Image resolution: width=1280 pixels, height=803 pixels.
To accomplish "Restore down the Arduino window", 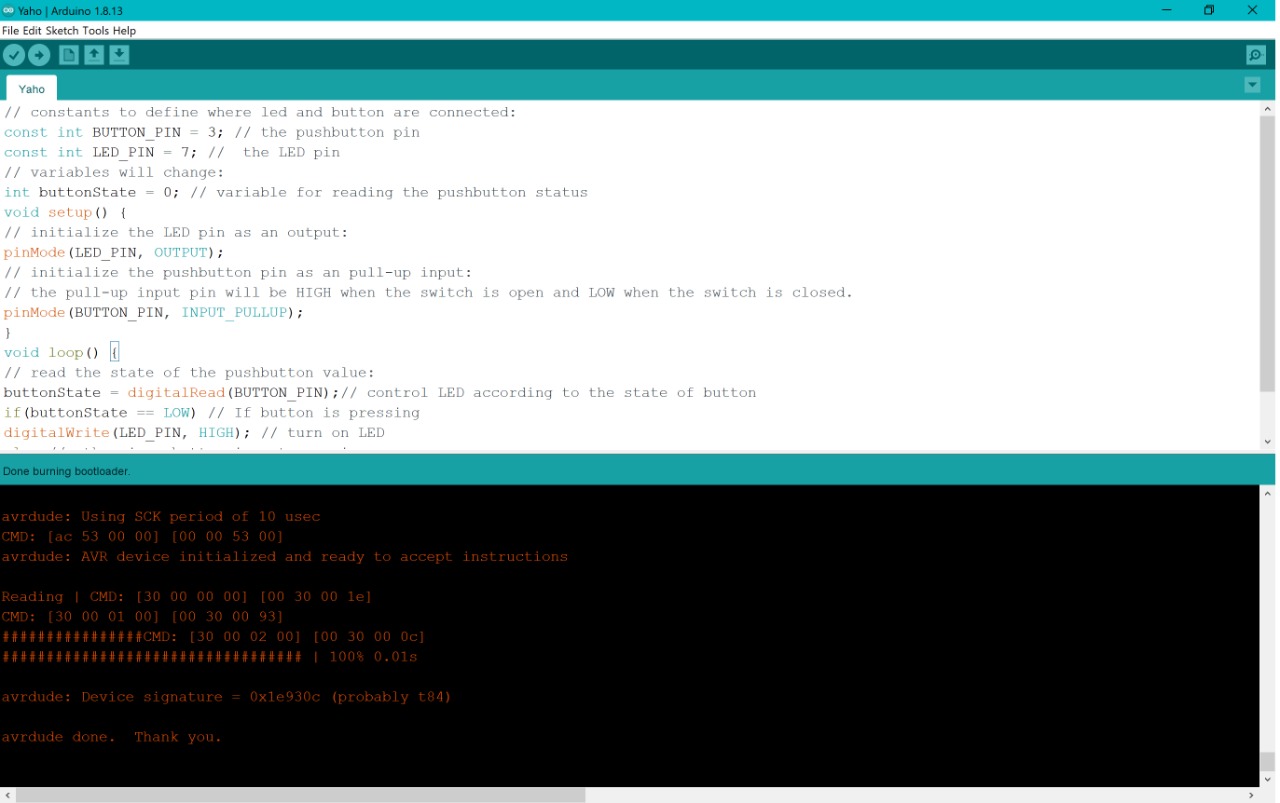I will pos(1209,10).
